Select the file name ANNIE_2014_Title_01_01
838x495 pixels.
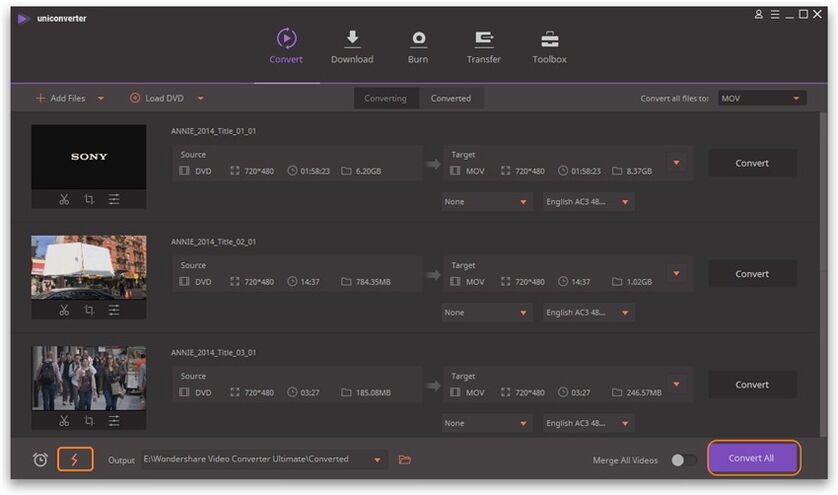pyautogui.click(x=213, y=131)
